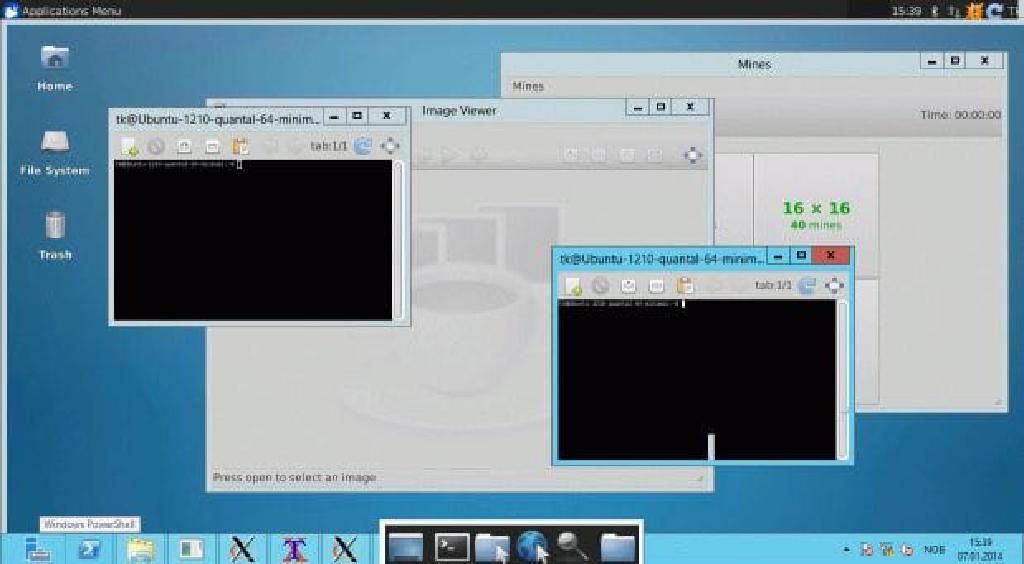1024x564 pixels.
Task: Open the Applications Menu in top panel
Action: pos(63,10)
